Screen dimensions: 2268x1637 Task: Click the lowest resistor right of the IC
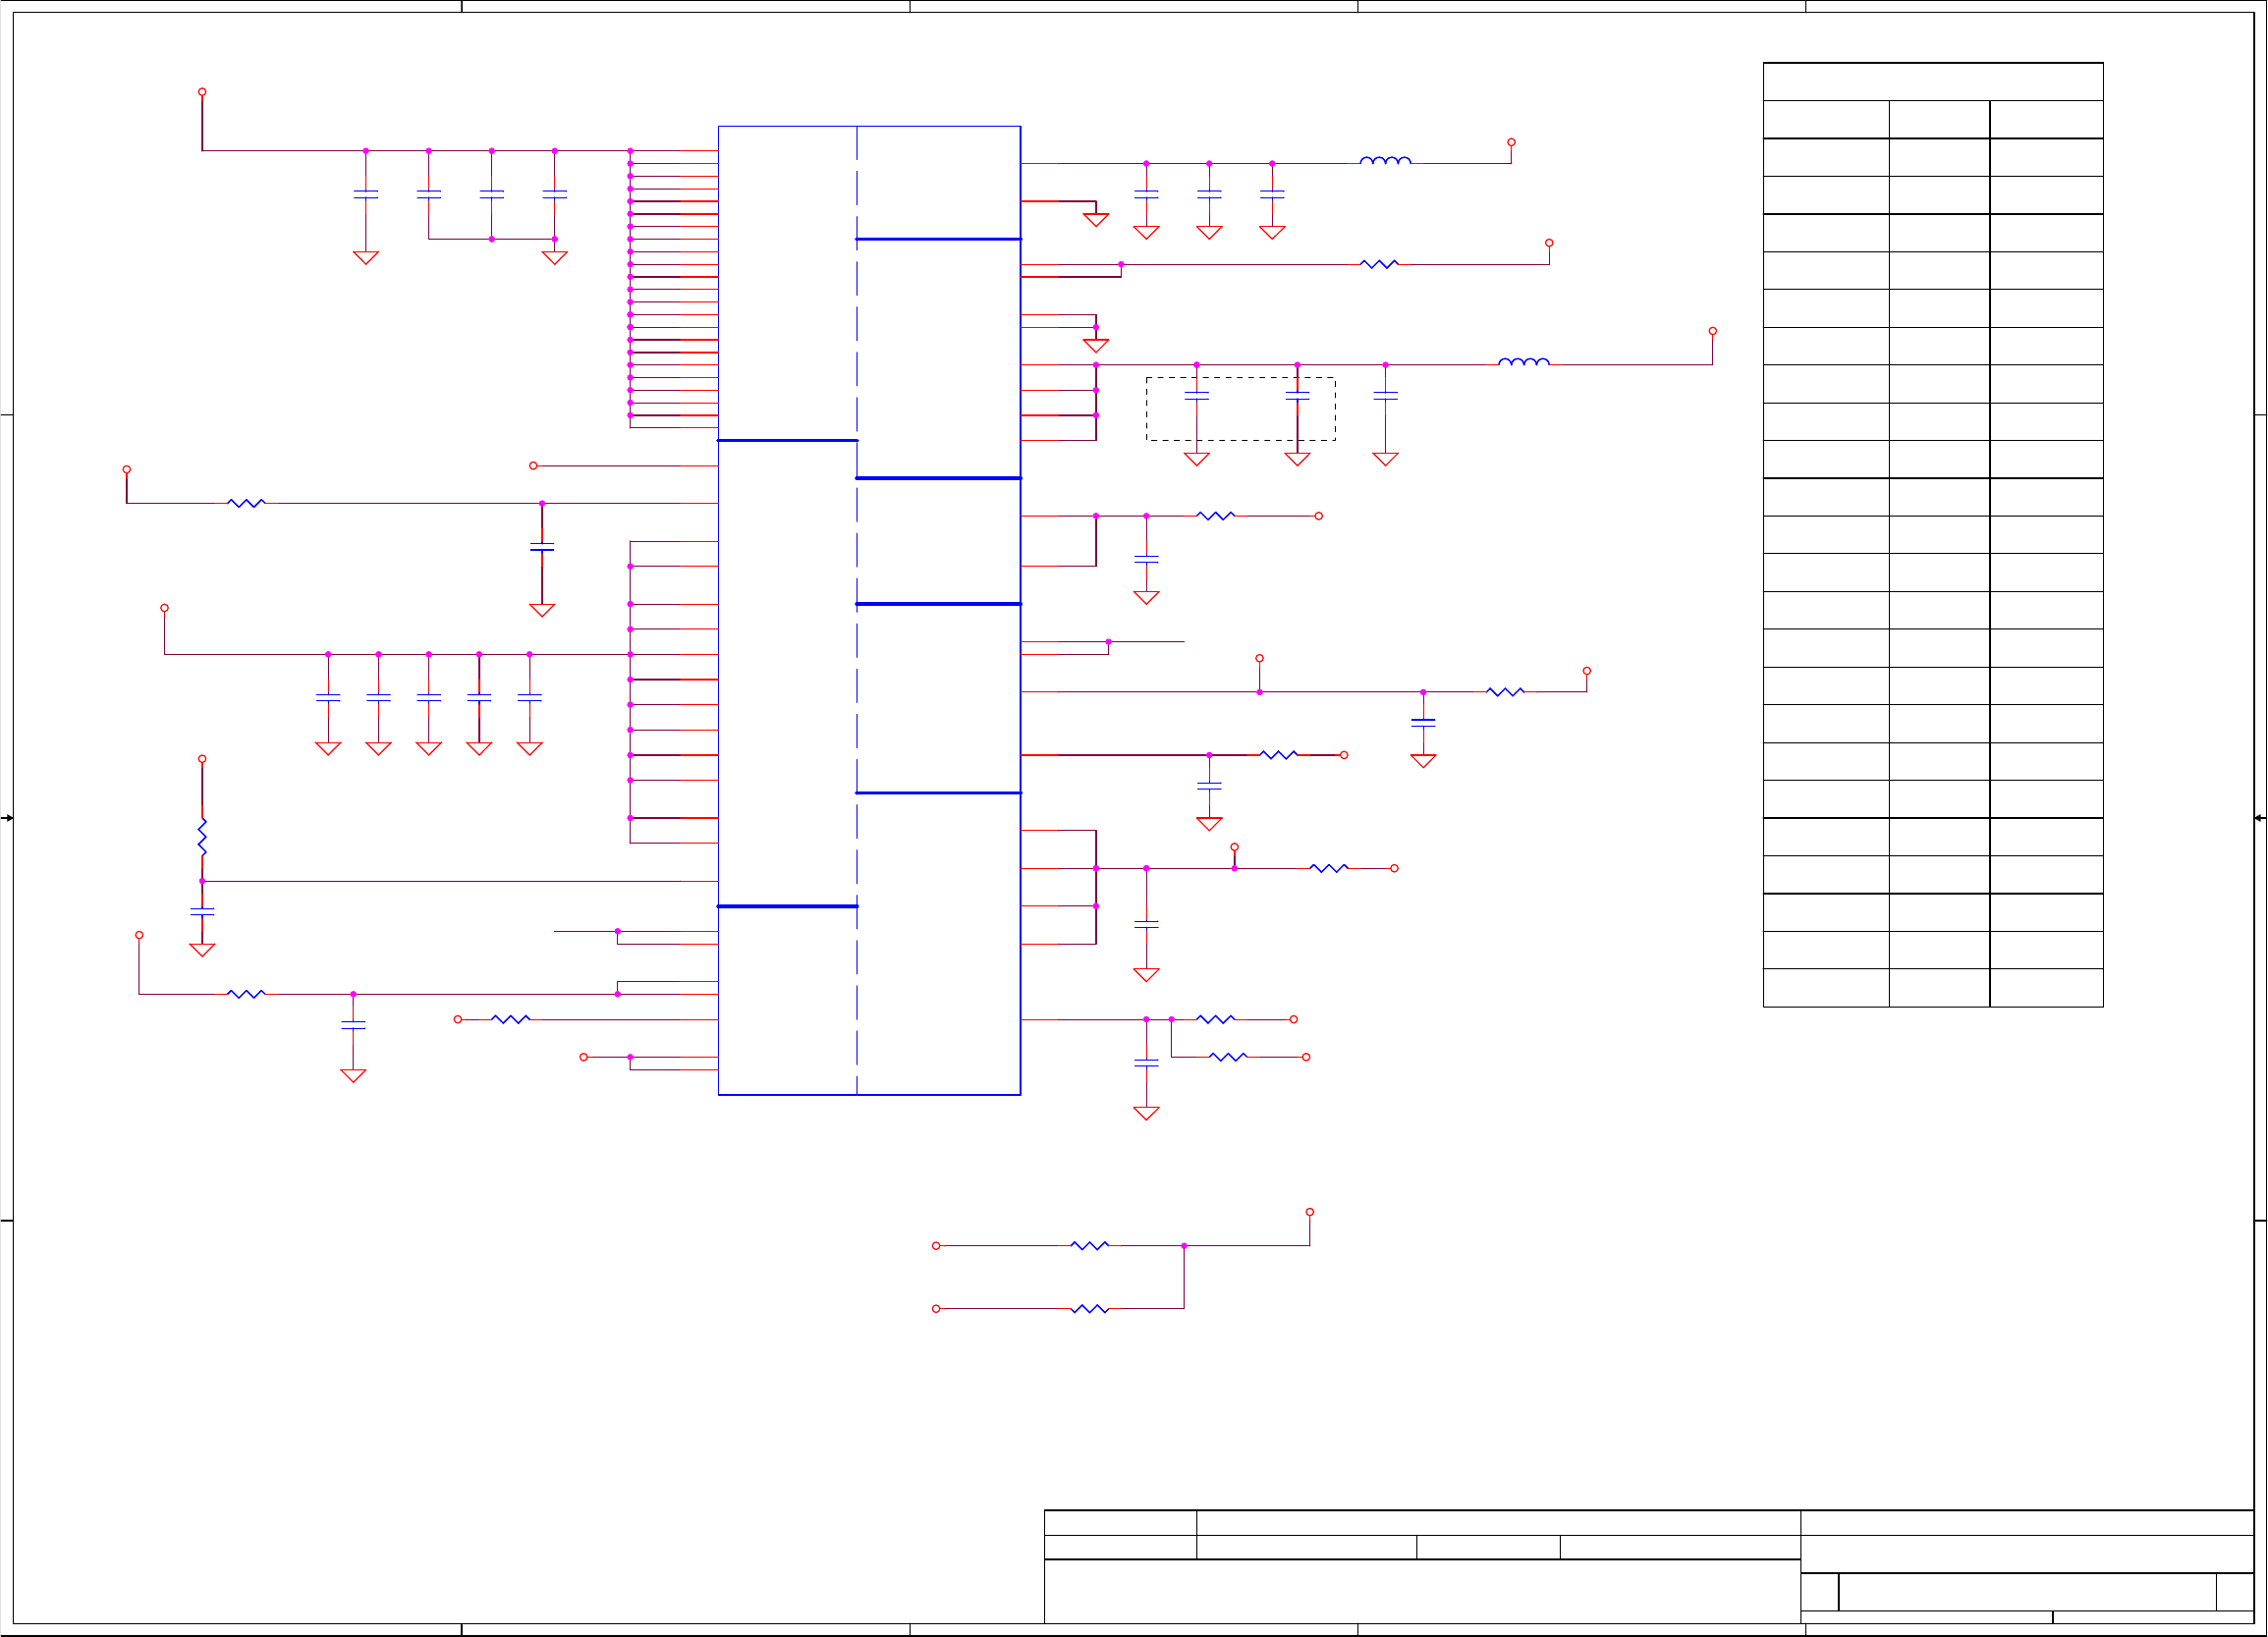click(x=1227, y=1056)
